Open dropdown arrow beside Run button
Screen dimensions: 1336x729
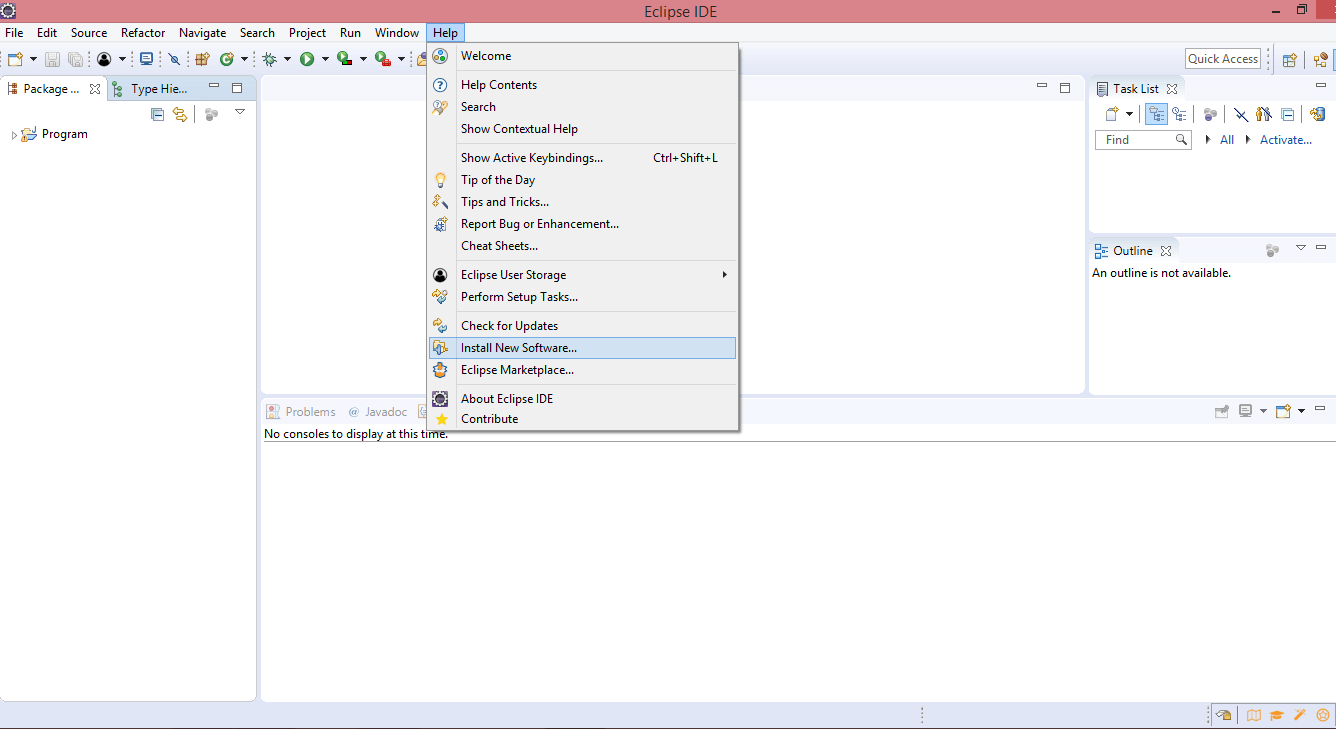point(325,59)
